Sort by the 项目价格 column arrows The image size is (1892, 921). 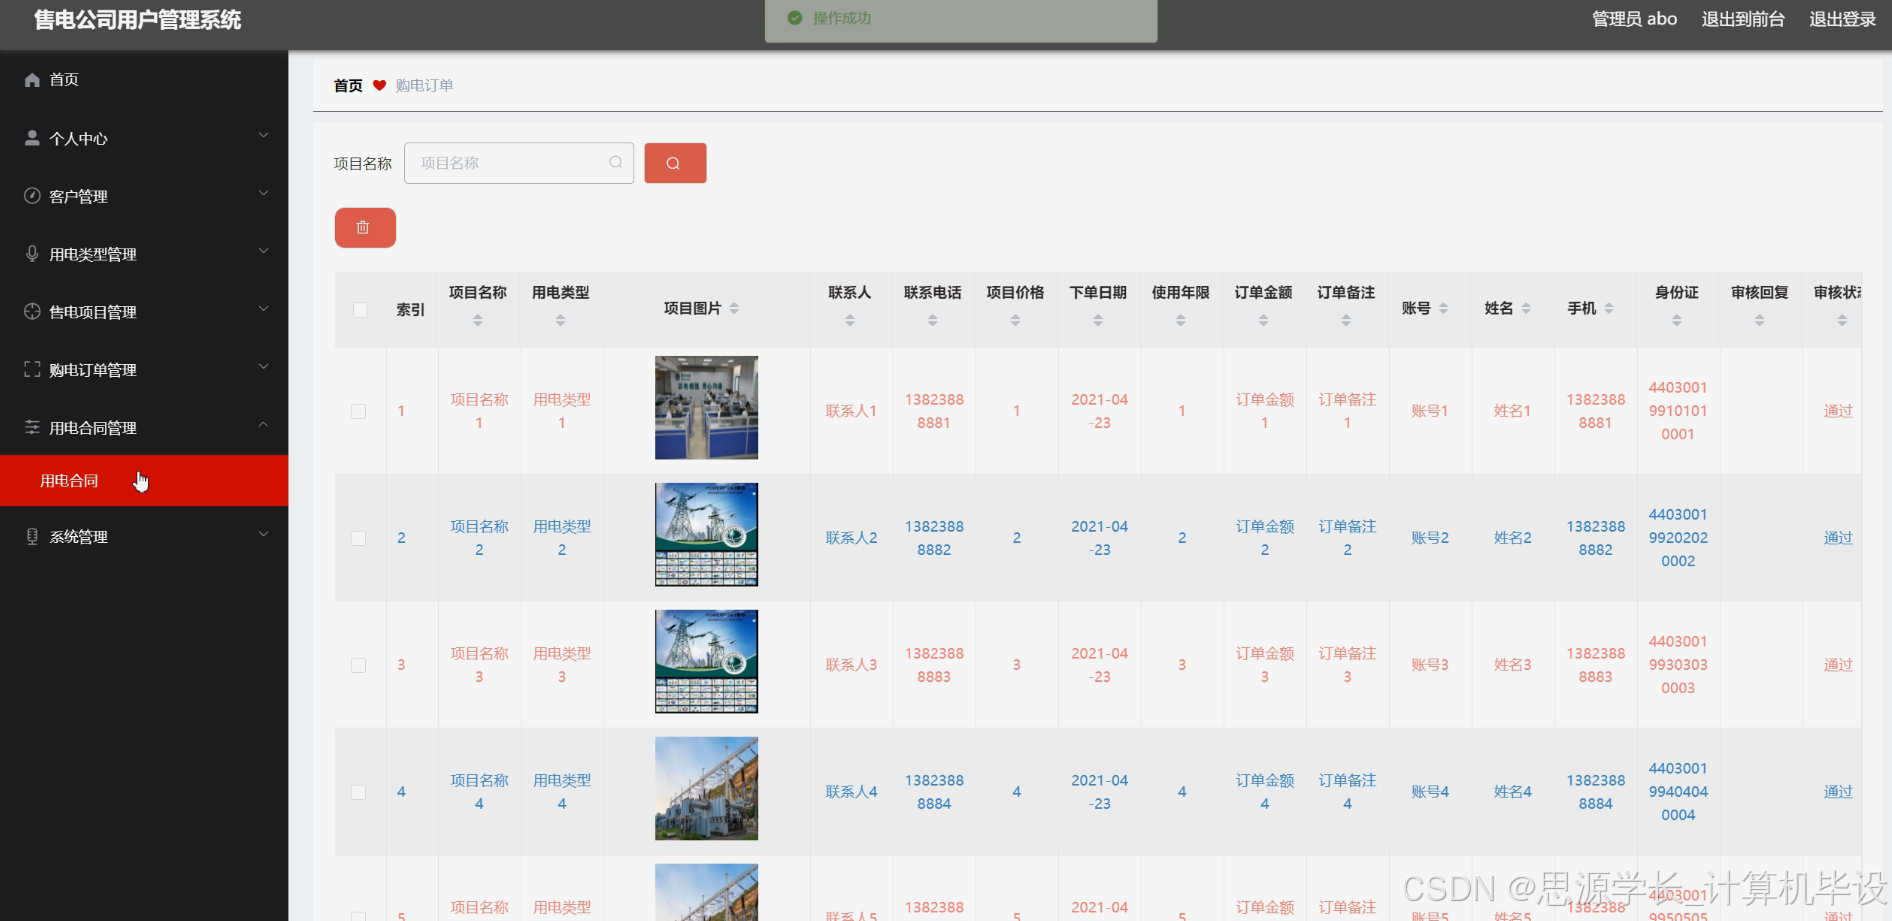(1015, 320)
